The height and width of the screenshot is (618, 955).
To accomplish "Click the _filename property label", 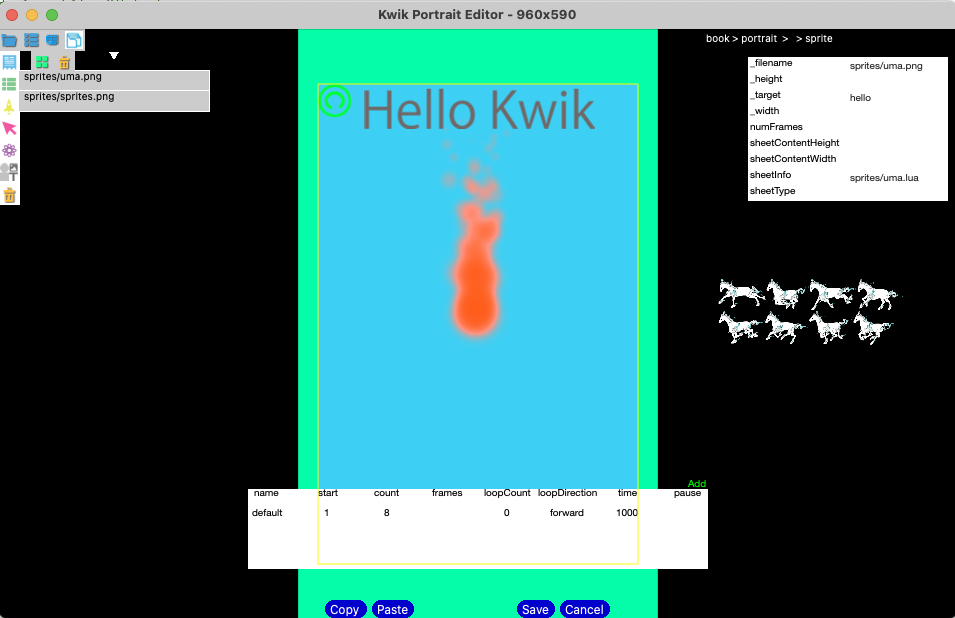I will click(771, 63).
